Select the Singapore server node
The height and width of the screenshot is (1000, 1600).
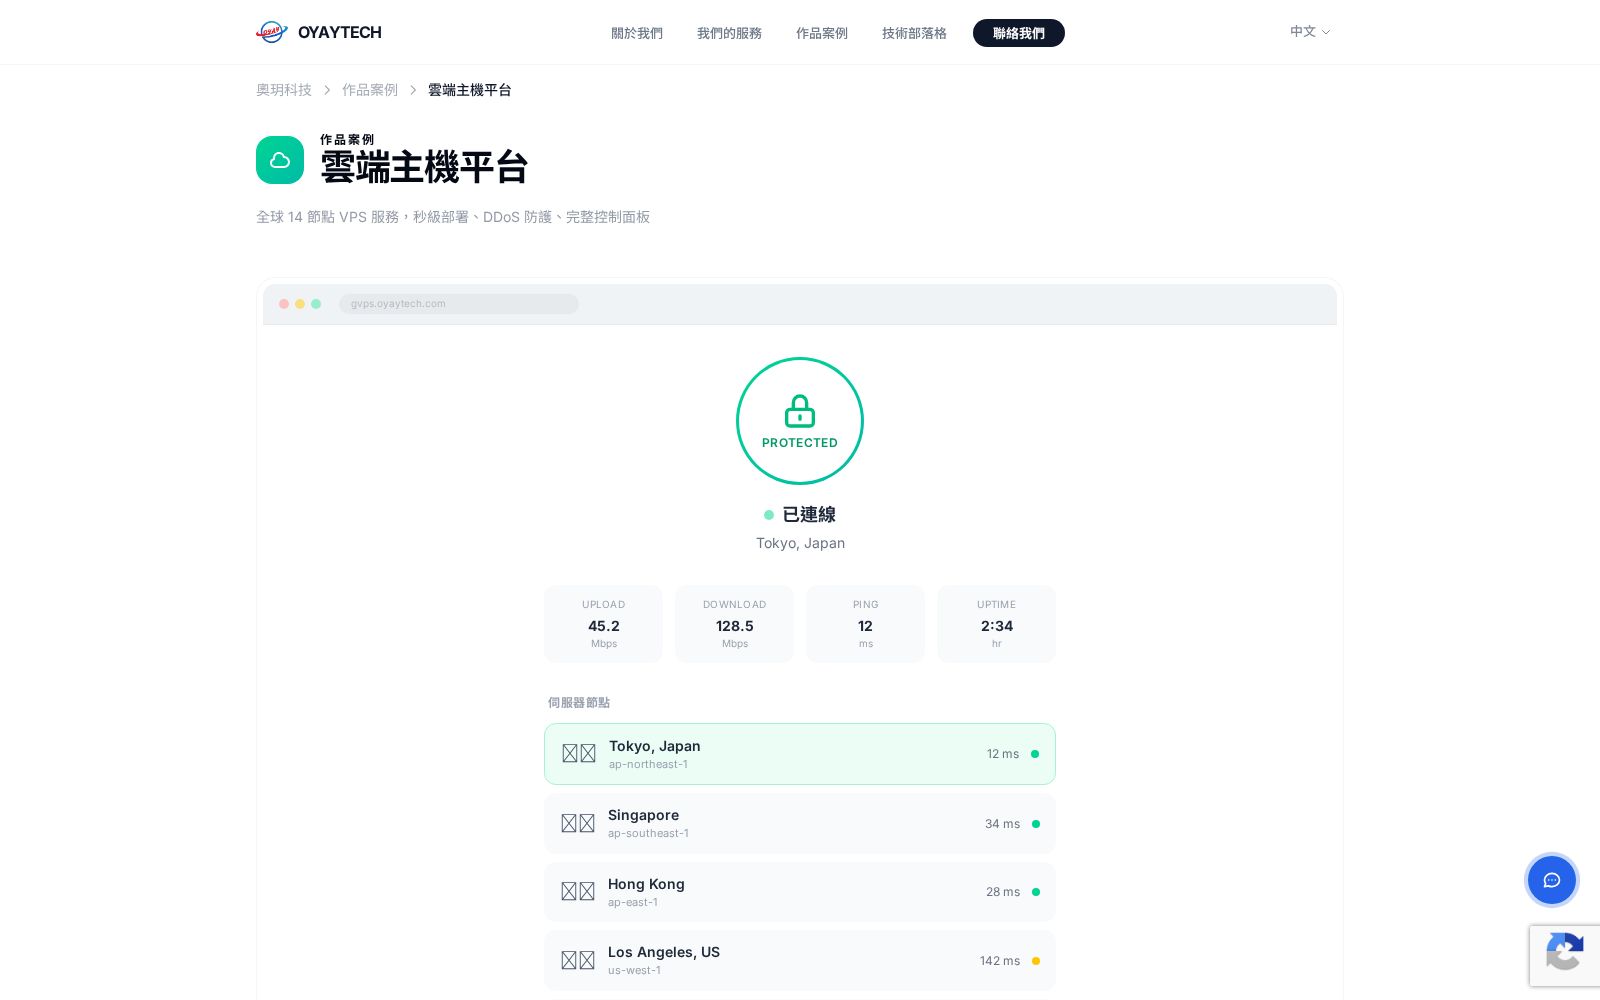coord(800,824)
